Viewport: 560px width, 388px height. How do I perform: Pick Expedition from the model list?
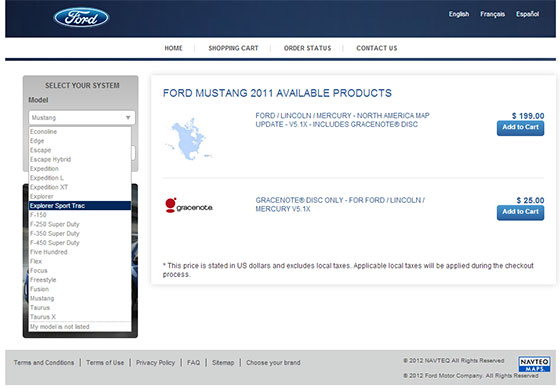(80, 169)
